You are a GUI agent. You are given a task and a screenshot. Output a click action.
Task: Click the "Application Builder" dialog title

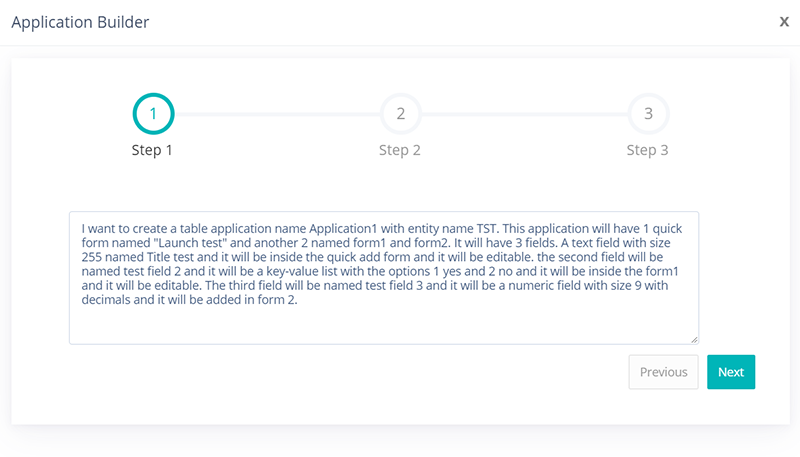[80, 21]
